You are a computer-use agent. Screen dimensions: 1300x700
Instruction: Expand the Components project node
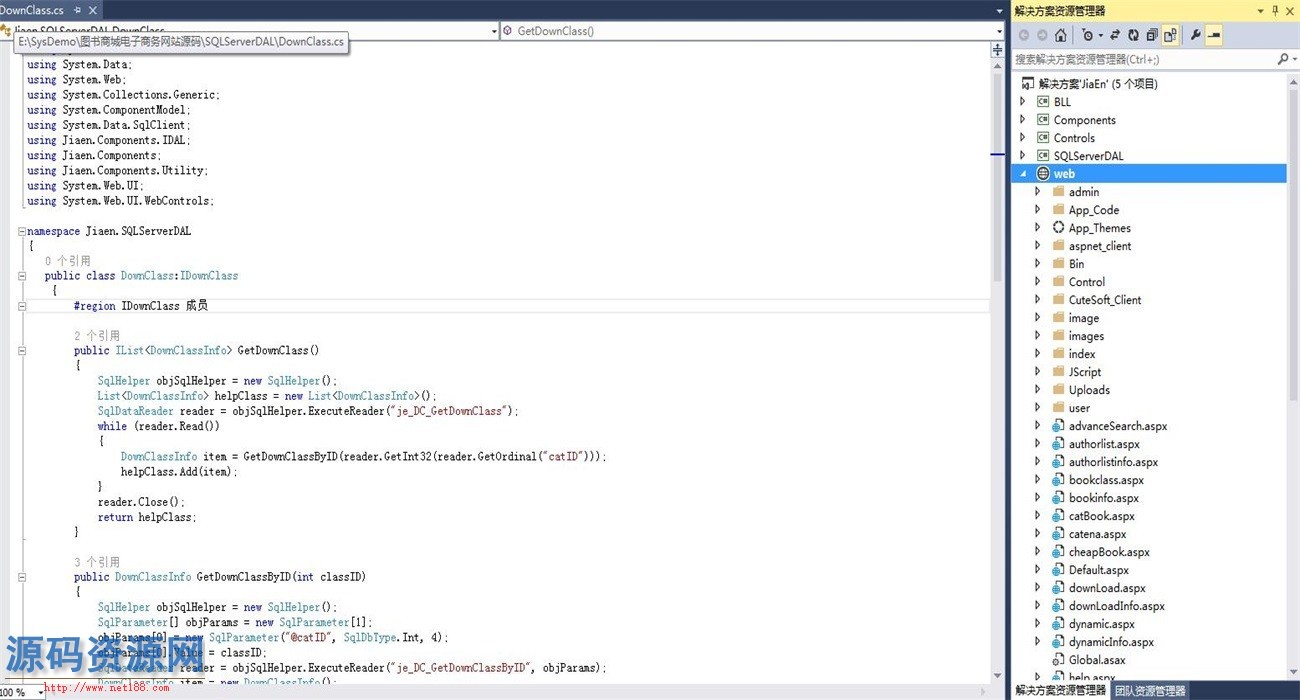click(x=1022, y=120)
